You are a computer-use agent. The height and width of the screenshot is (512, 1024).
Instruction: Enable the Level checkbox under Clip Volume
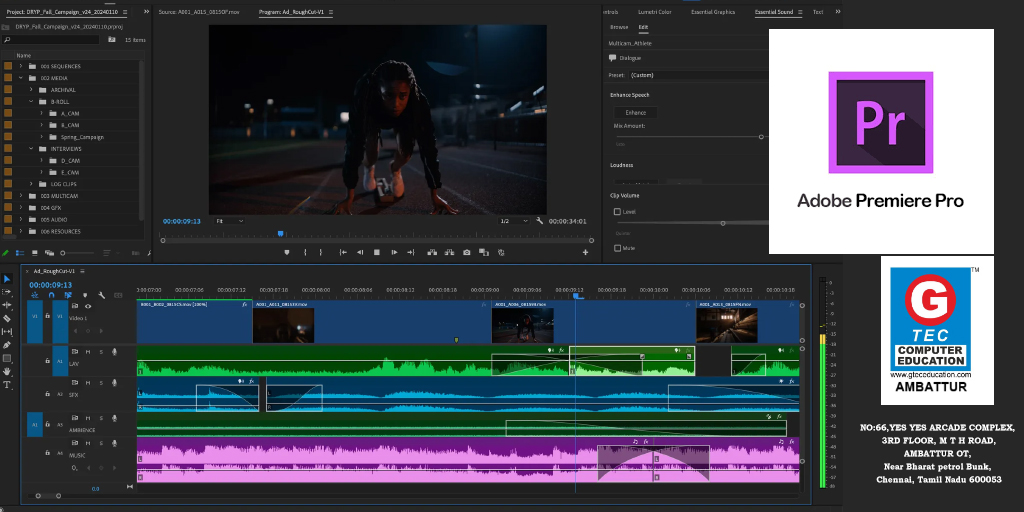tap(617, 211)
